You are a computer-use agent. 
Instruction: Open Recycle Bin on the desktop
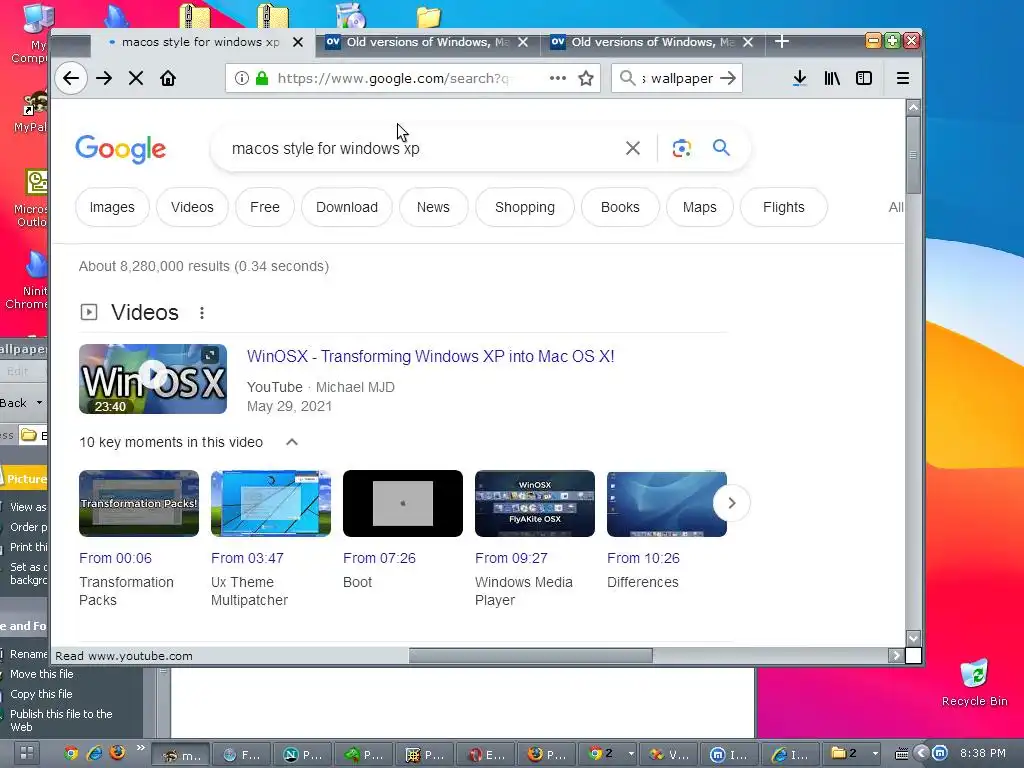[x=974, y=684]
